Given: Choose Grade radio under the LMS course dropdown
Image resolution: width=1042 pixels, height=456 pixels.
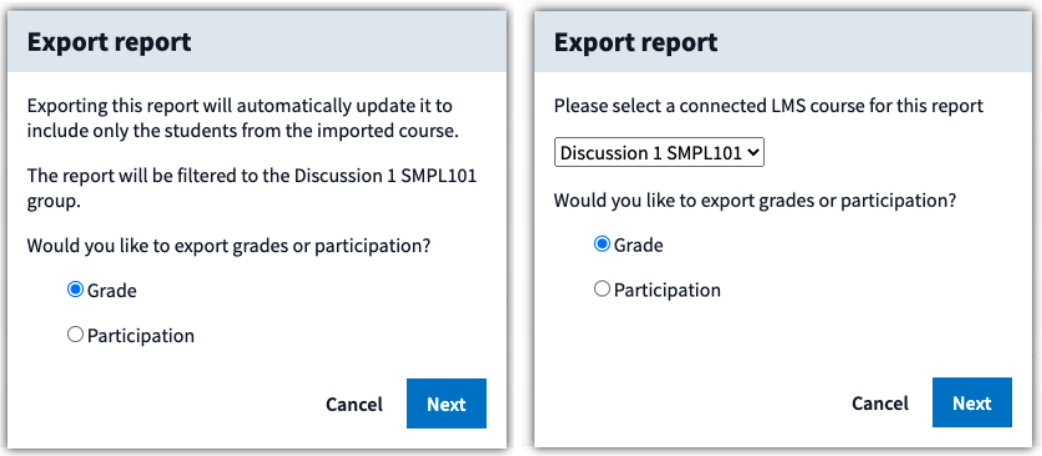Looking at the screenshot, I should [601, 245].
